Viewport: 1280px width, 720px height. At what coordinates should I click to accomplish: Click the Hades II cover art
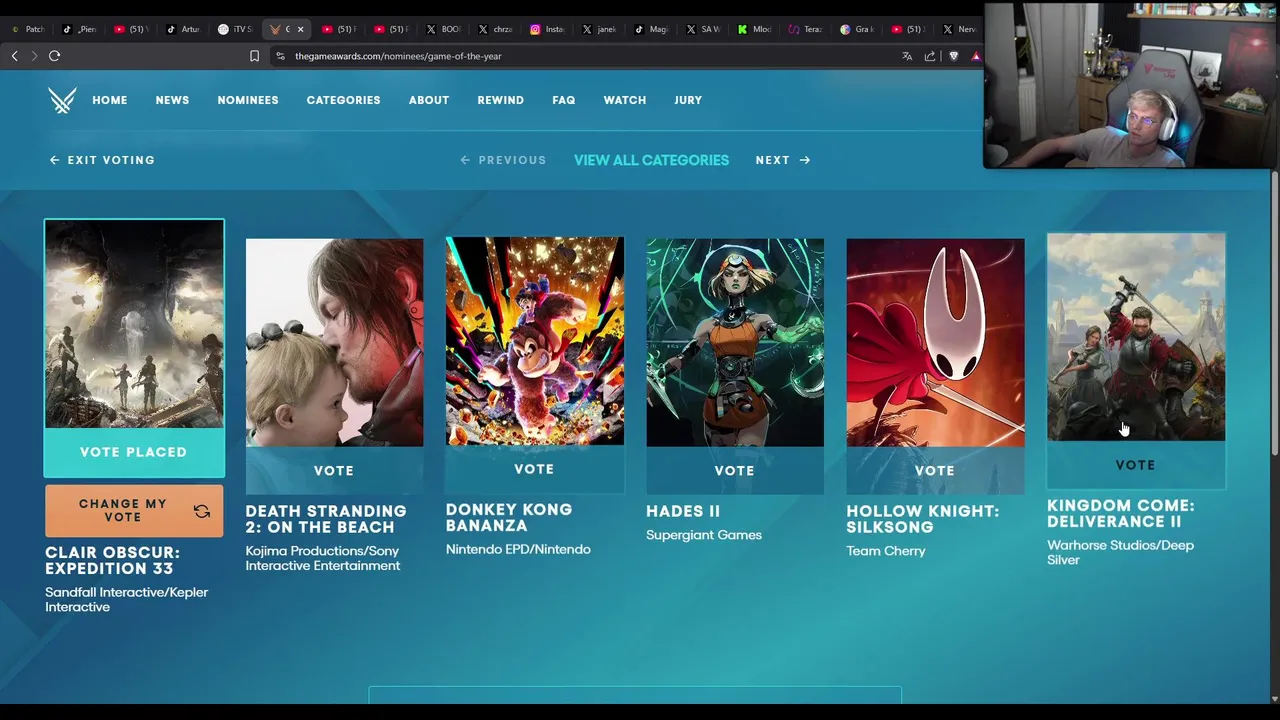pos(735,342)
